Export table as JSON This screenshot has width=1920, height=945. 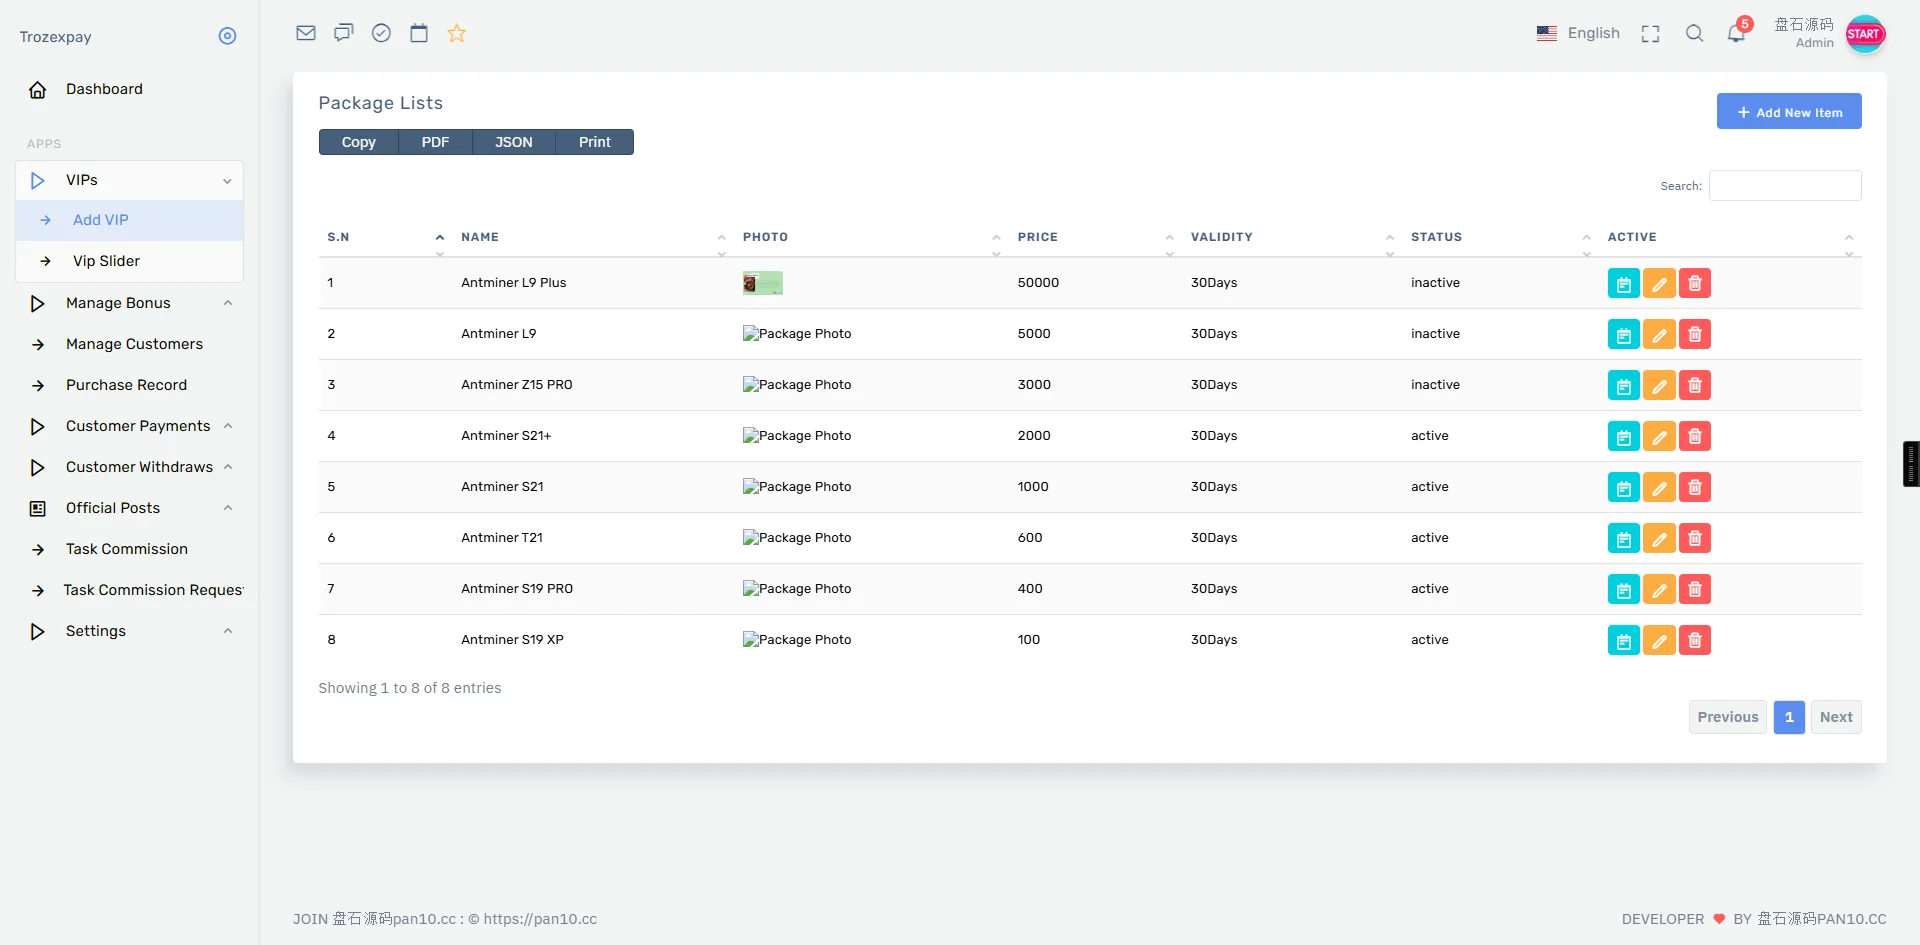pos(514,142)
